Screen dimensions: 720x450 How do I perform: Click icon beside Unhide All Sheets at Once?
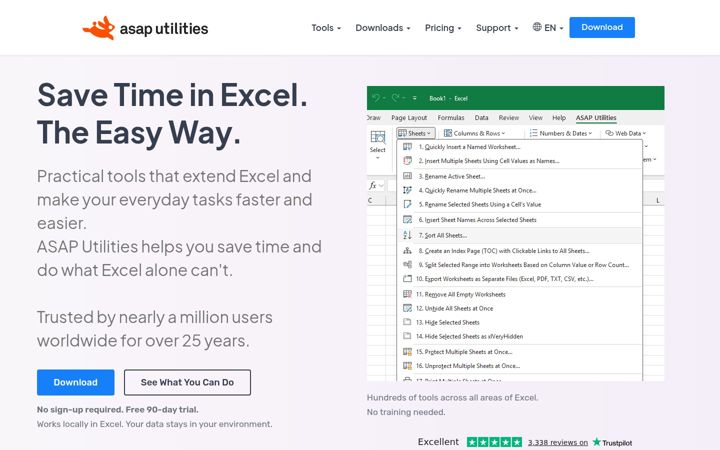[407, 308]
